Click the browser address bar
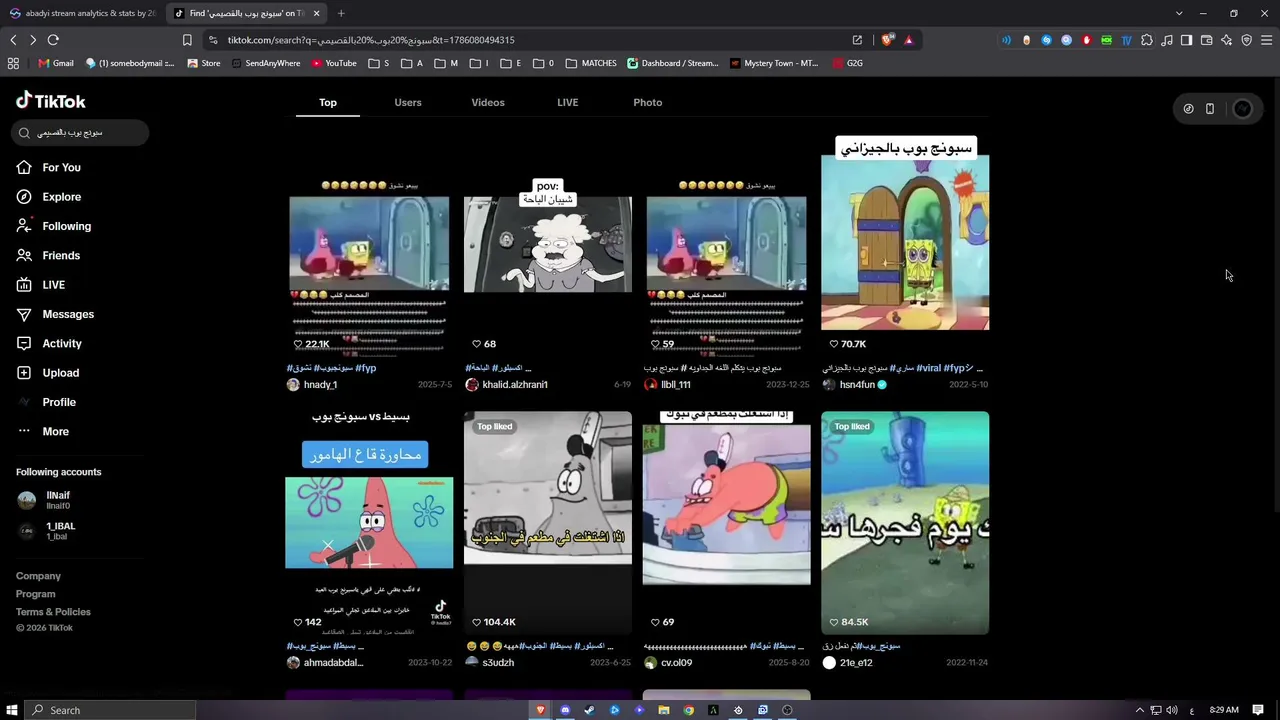 click(x=530, y=40)
